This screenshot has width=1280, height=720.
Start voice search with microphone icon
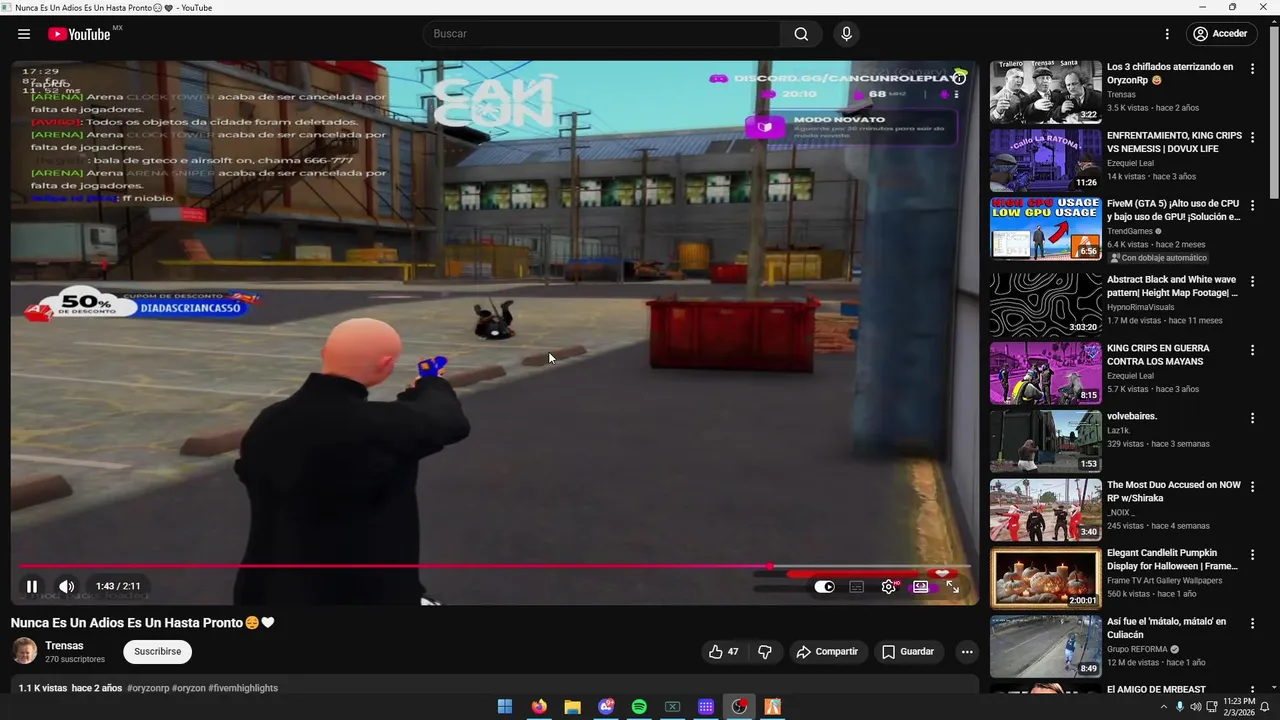coord(847,34)
